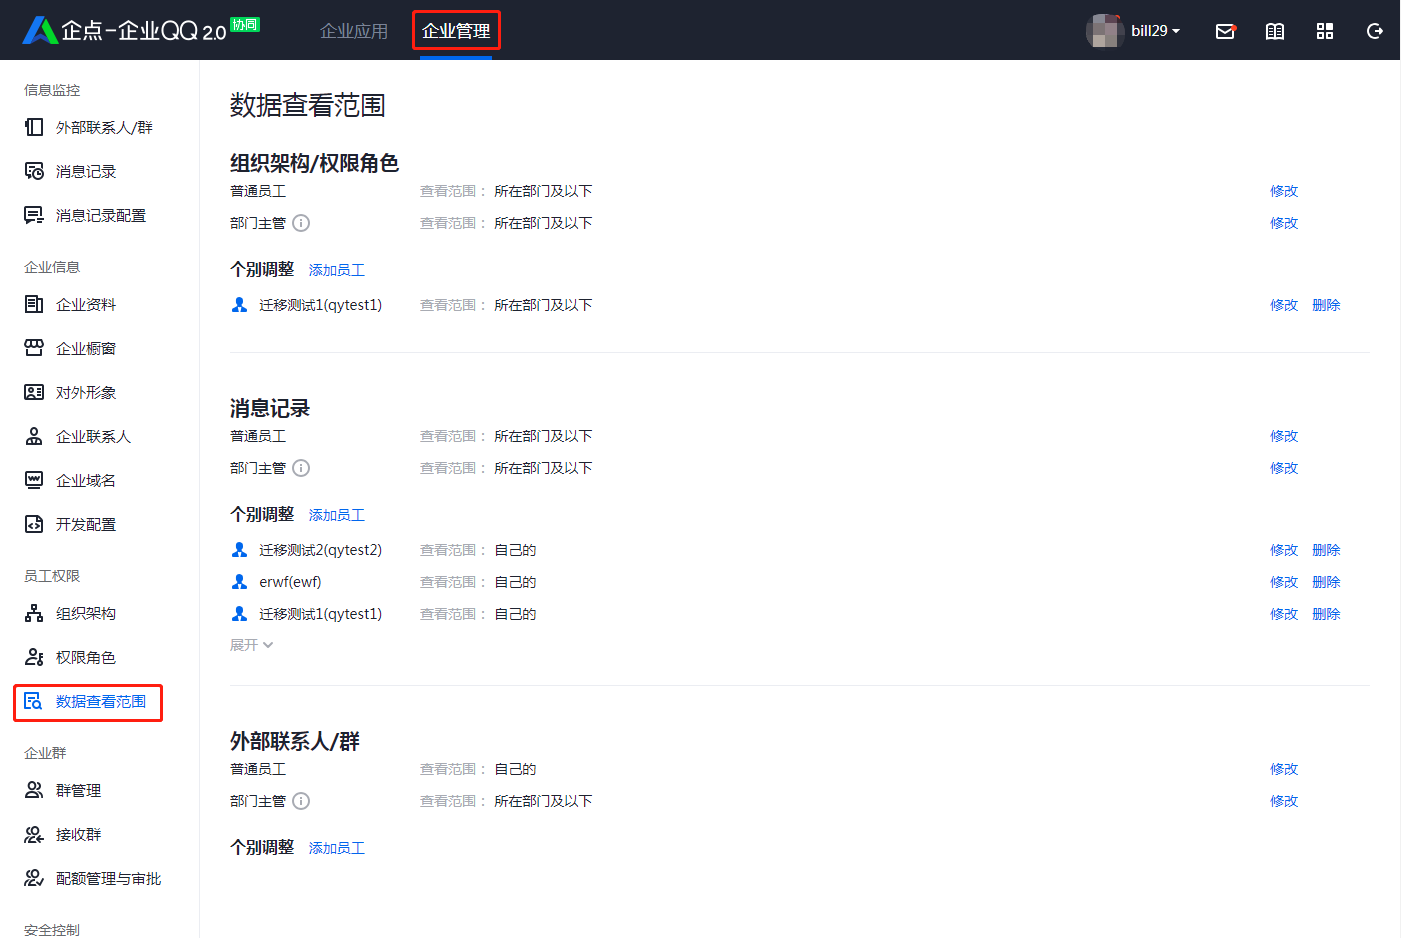Modify 迁移测试2(qytest2) scope
This screenshot has height=938, width=1401.
point(1284,550)
